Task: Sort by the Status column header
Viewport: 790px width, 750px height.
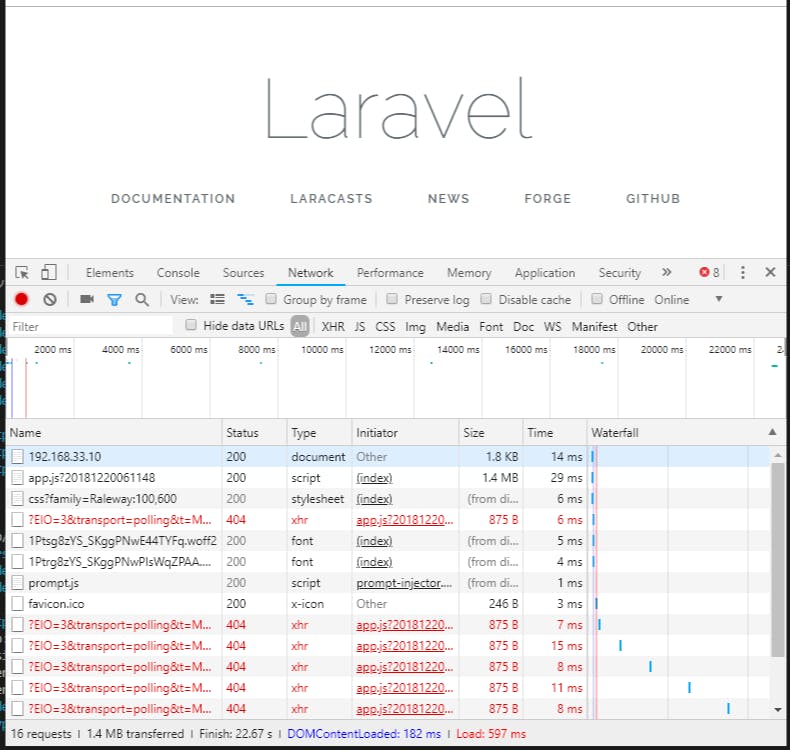Action: coord(254,433)
